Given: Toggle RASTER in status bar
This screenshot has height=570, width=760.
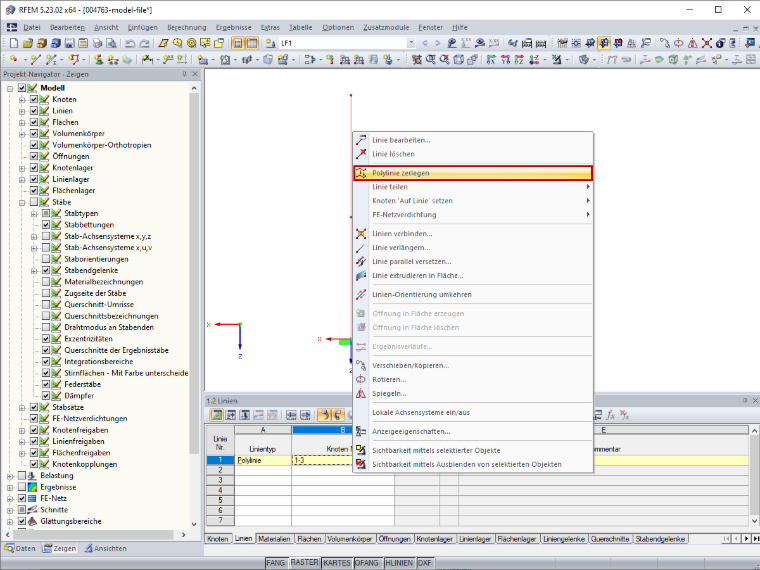Looking at the screenshot, I should click(x=304, y=562).
